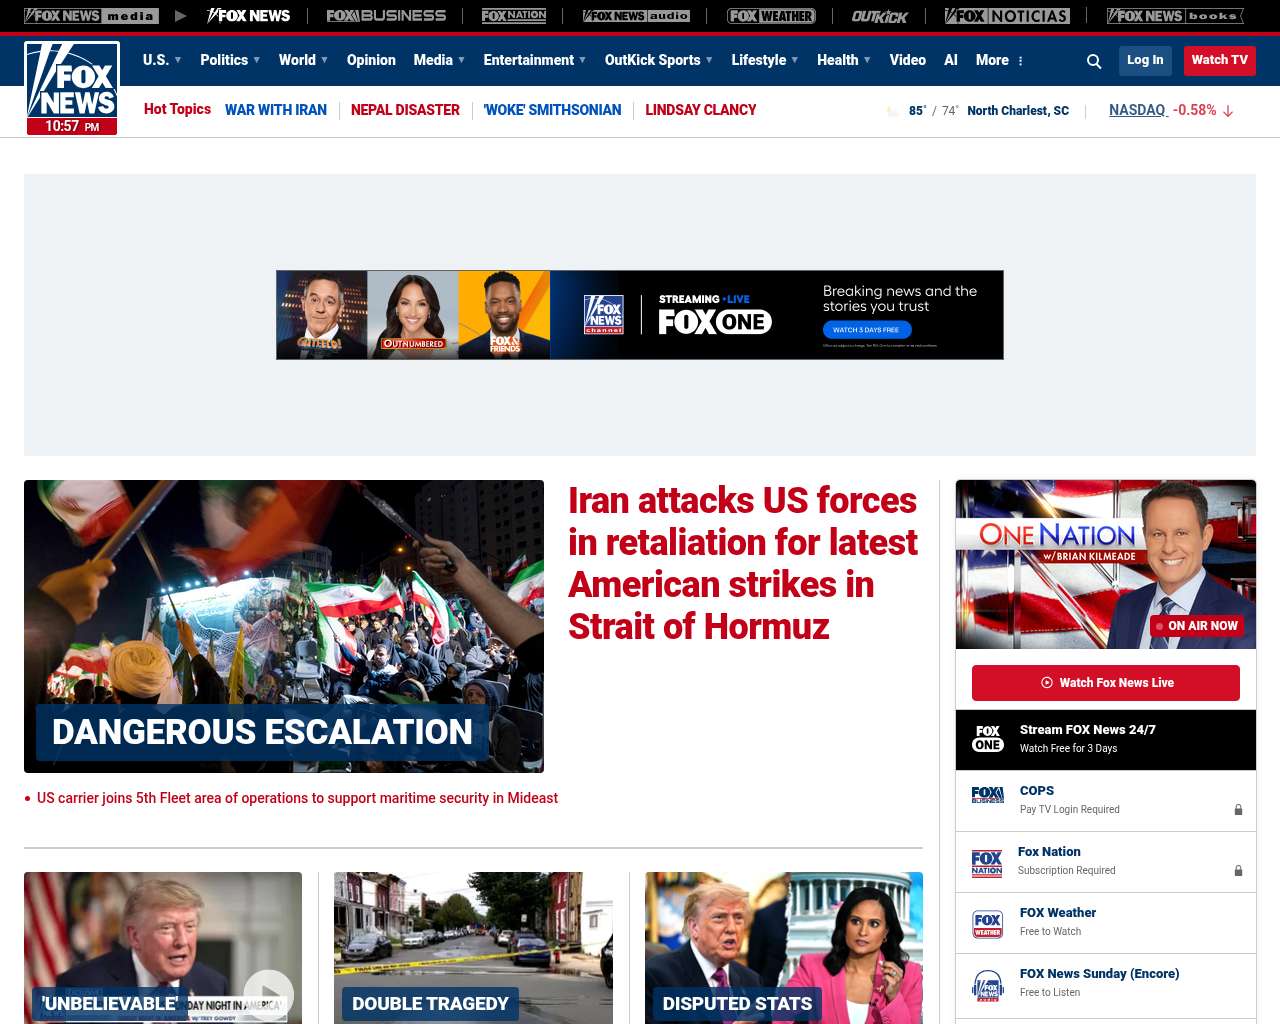
Task: Click the More menu dots icon
Action: point(1020,61)
